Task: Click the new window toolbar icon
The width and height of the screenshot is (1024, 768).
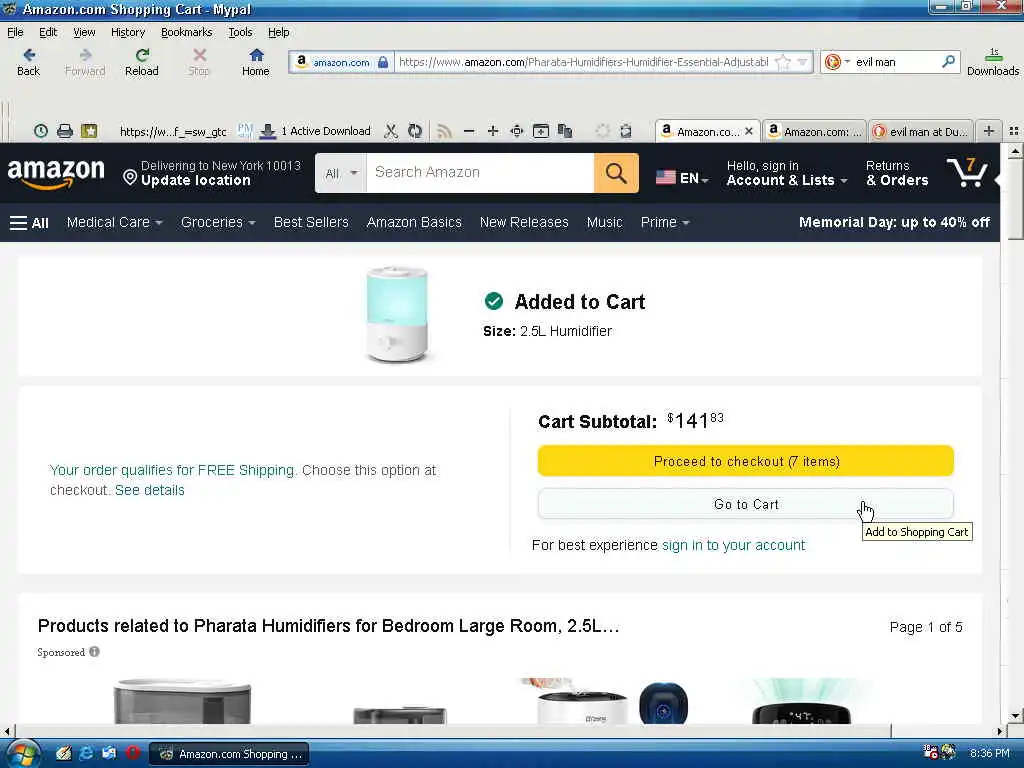Action: point(541,131)
